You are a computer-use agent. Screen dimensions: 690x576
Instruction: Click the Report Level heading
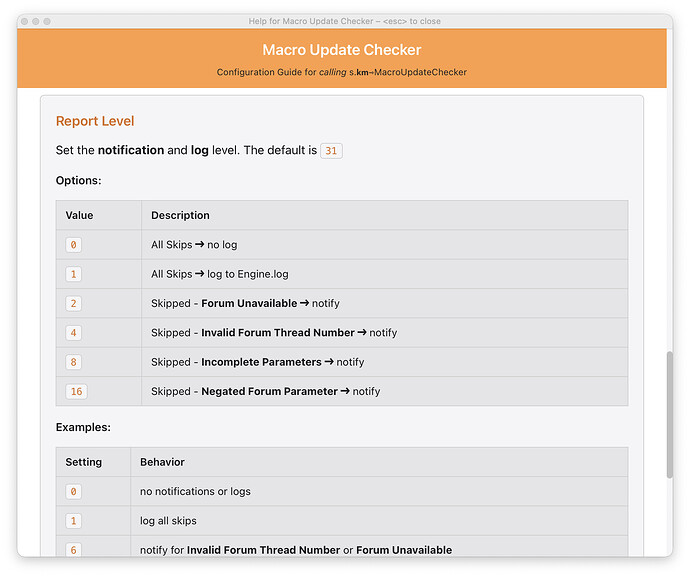(95, 121)
